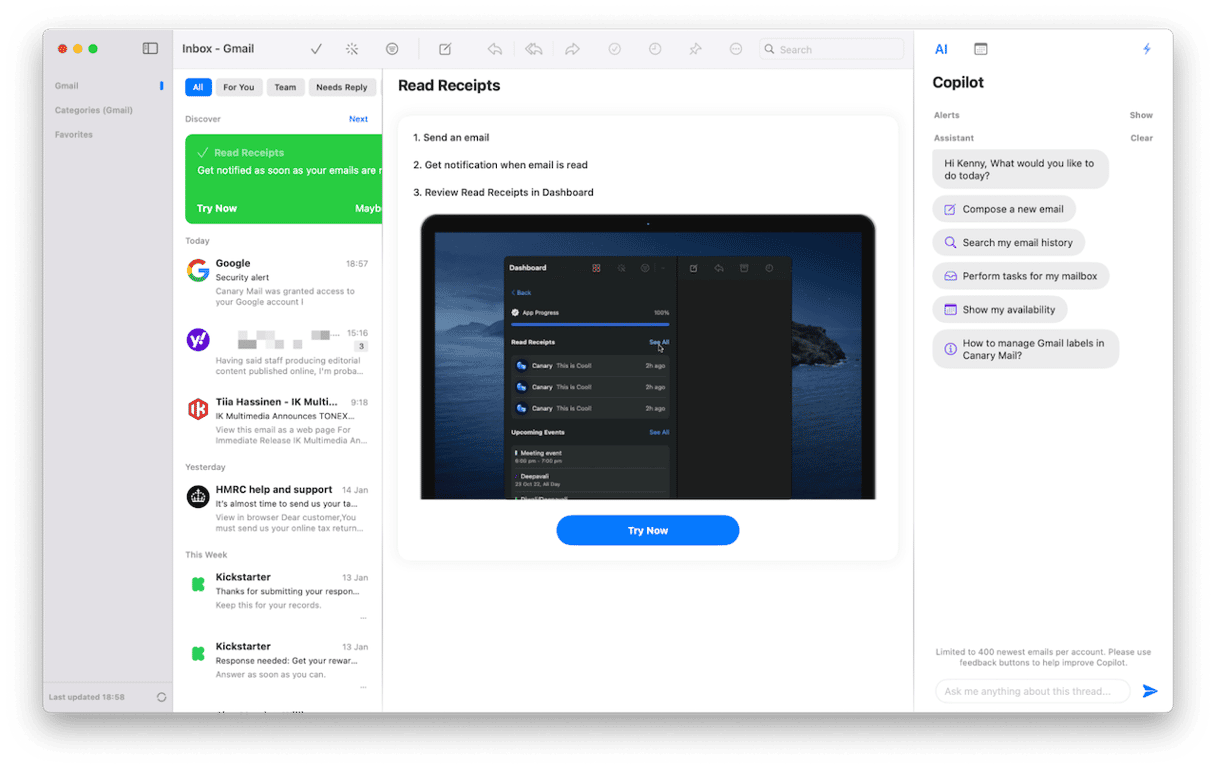Screen dimensions: 1216x769
Task: Toggle the sidebar panel icon
Action: pyautogui.click(x=150, y=48)
